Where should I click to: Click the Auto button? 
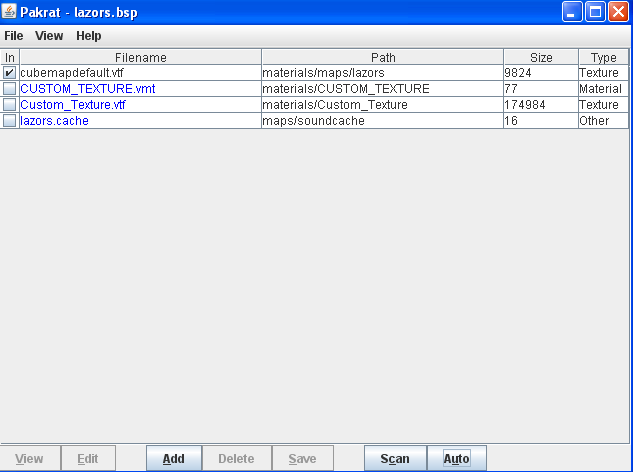457,459
